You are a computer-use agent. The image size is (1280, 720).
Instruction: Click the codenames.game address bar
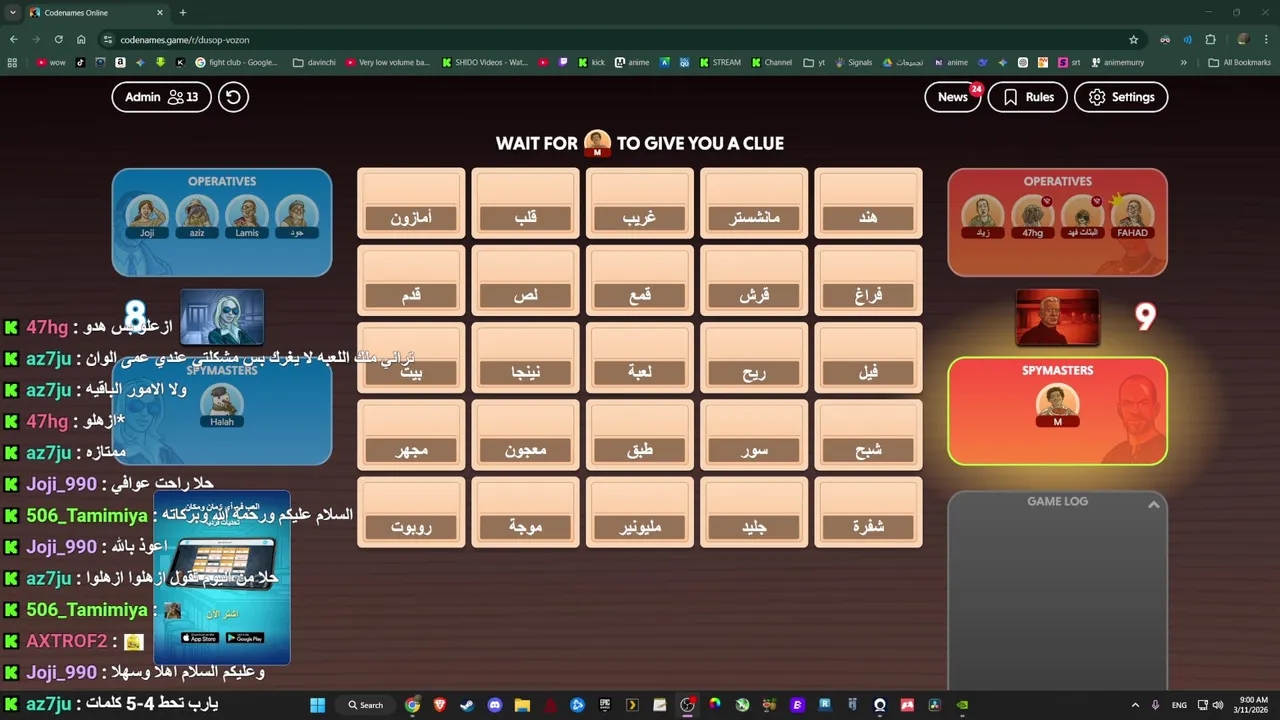pos(620,39)
